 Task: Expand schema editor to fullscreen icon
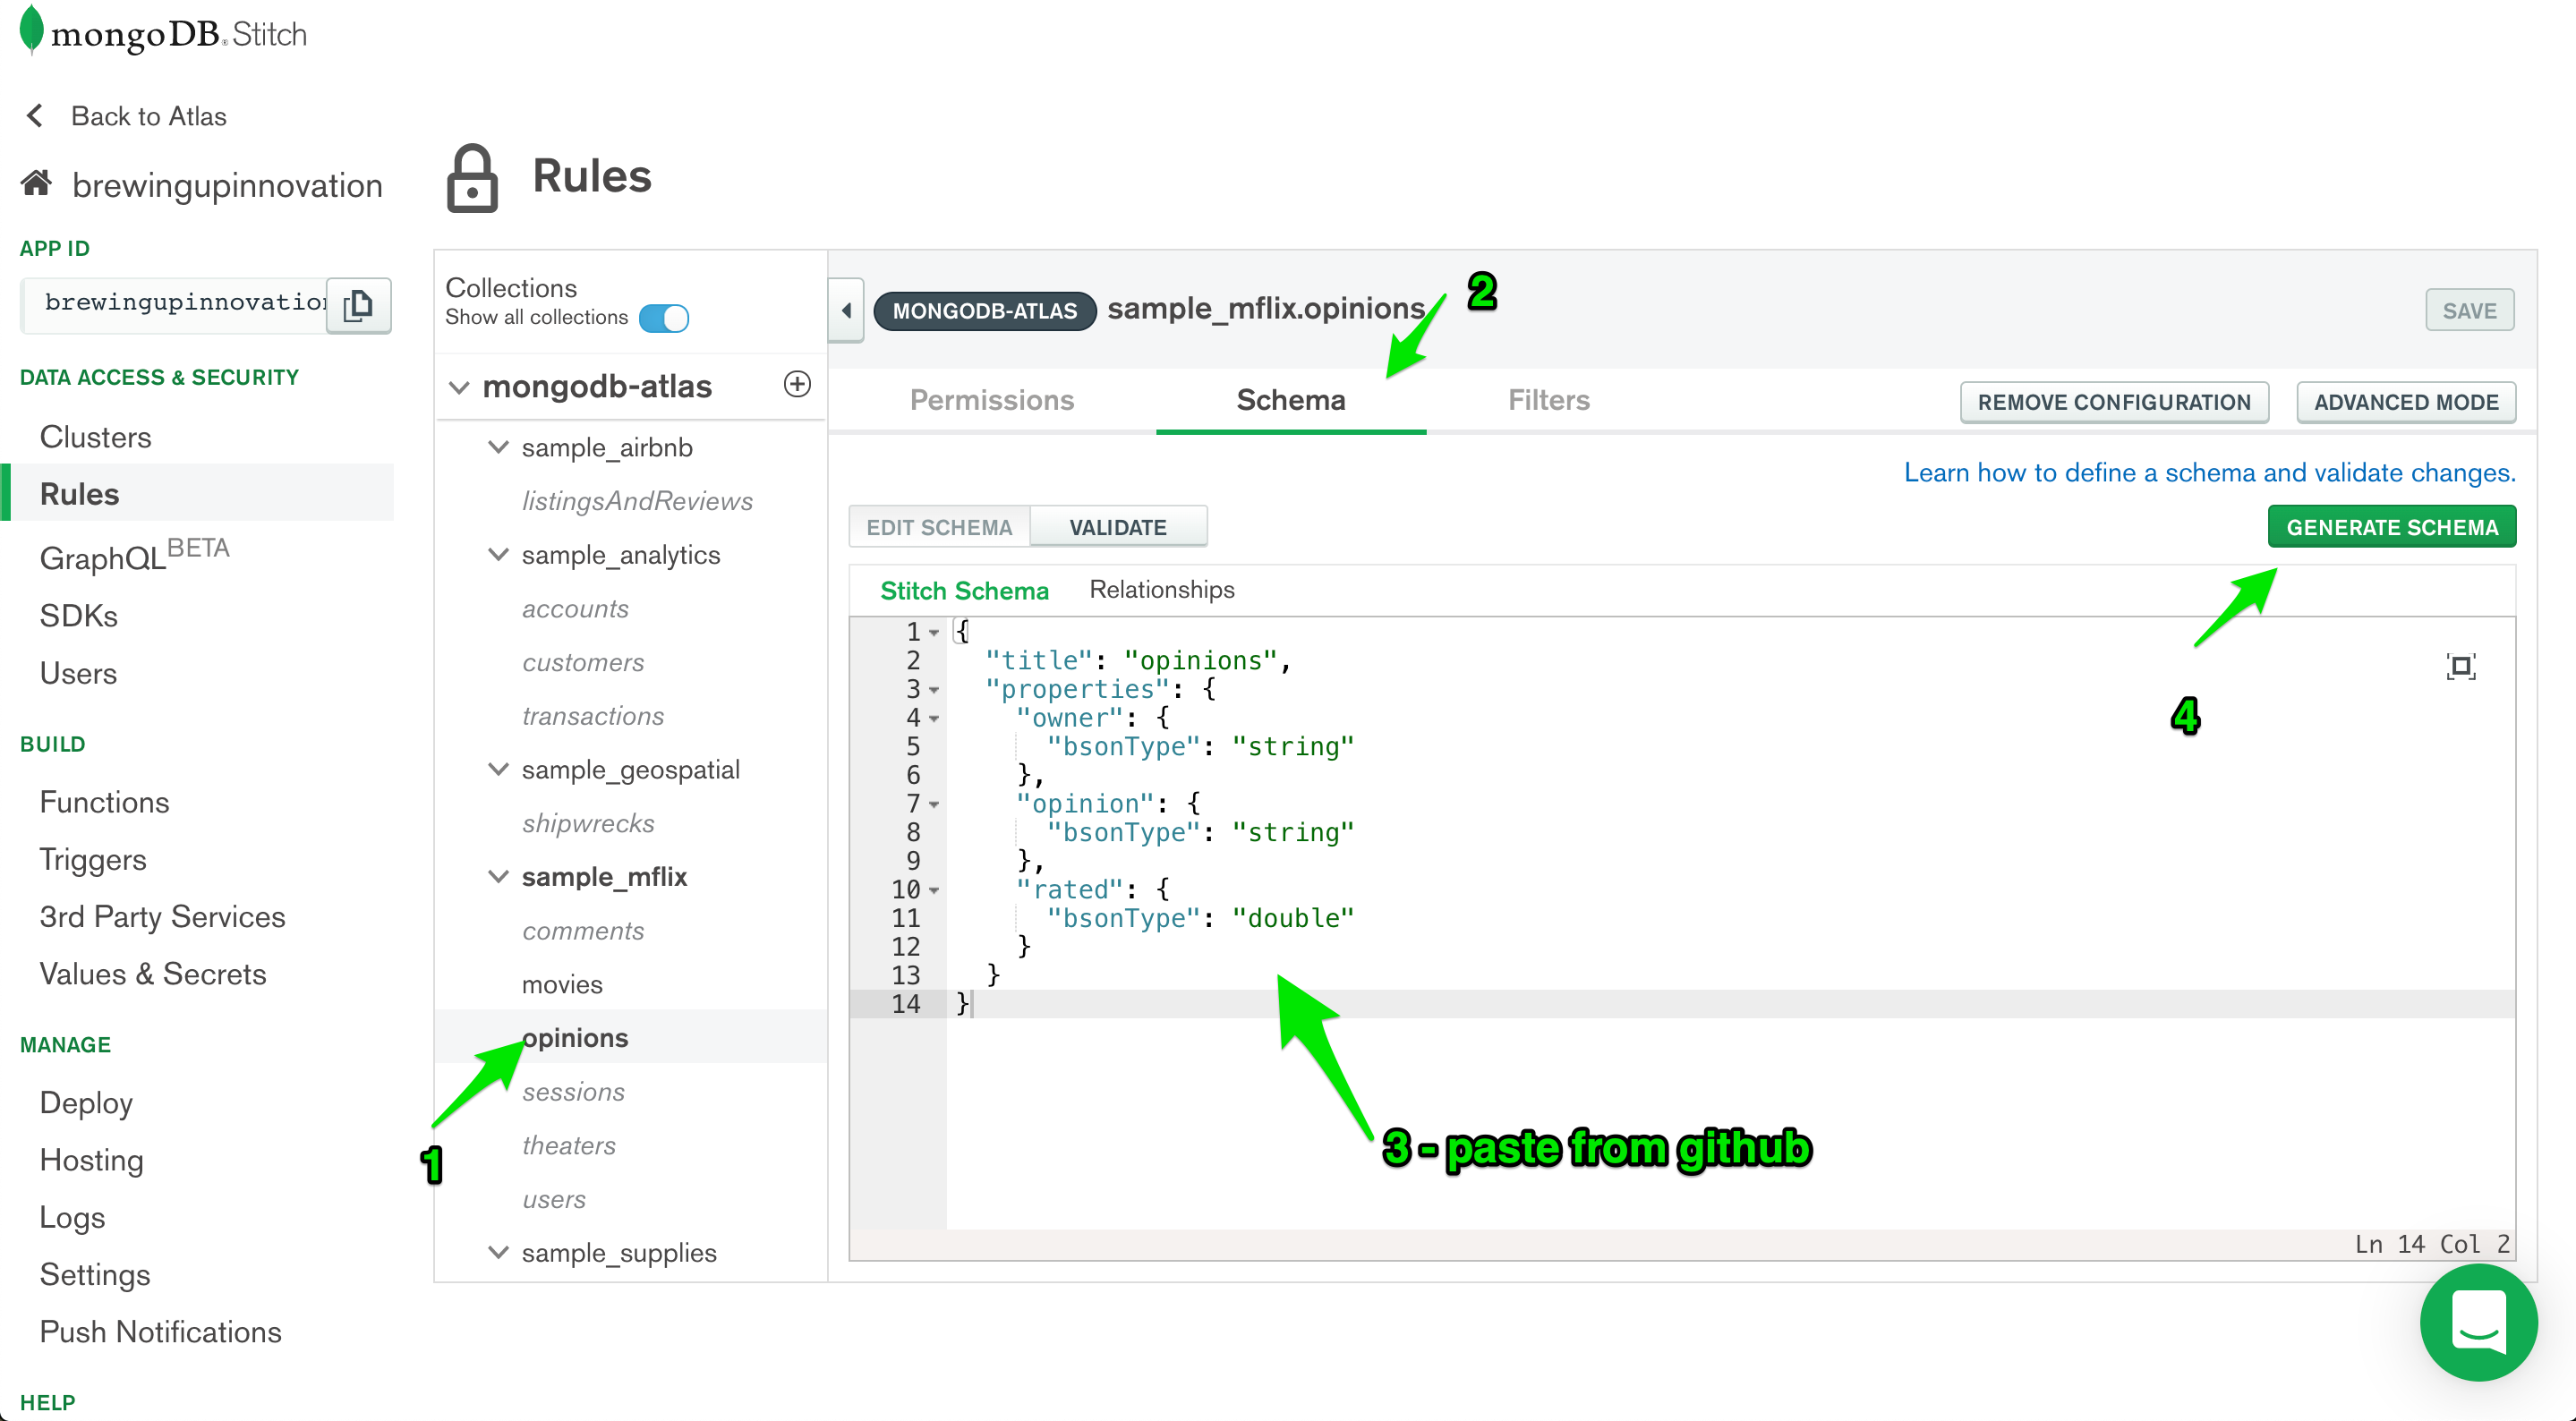[x=2461, y=667]
